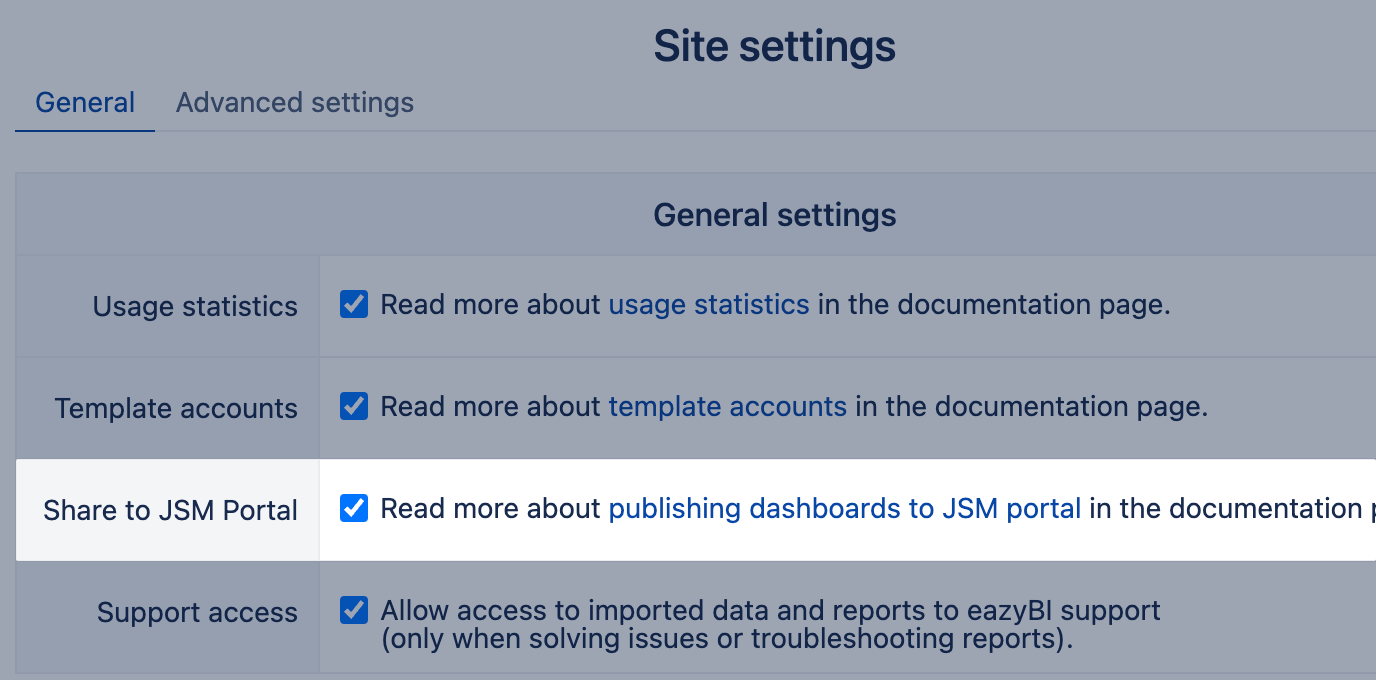Toggle the Support access checkbox
The image size is (1376, 680).
tap(354, 610)
